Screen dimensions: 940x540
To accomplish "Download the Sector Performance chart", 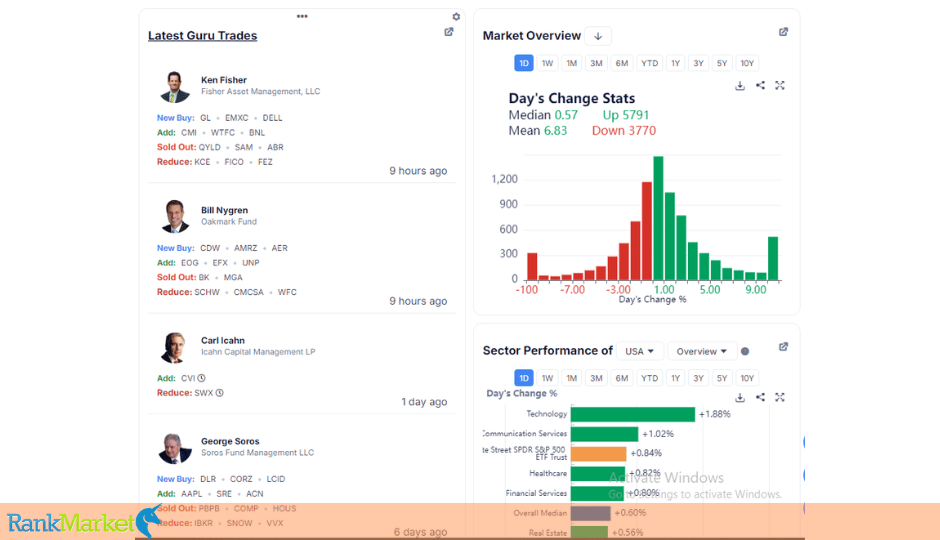I will click(x=740, y=397).
